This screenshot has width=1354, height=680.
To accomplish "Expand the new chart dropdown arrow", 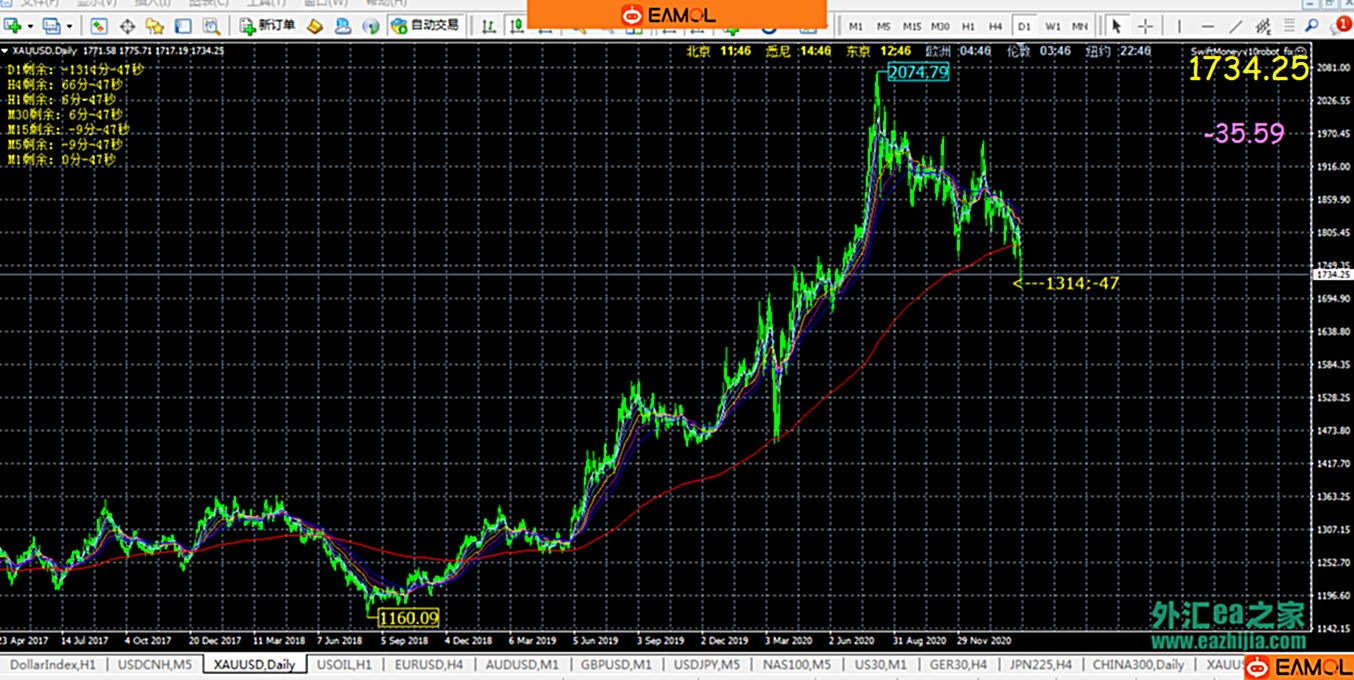I will (x=31, y=26).
